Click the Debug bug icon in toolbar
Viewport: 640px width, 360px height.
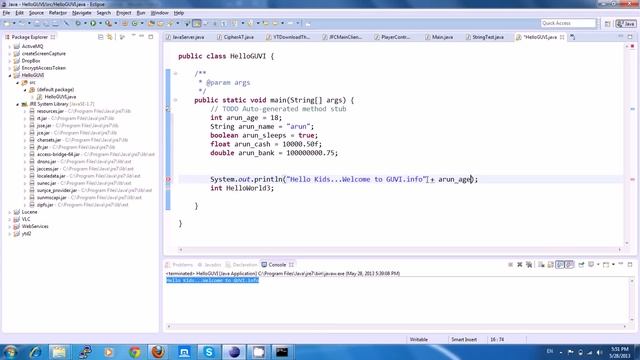78,23
